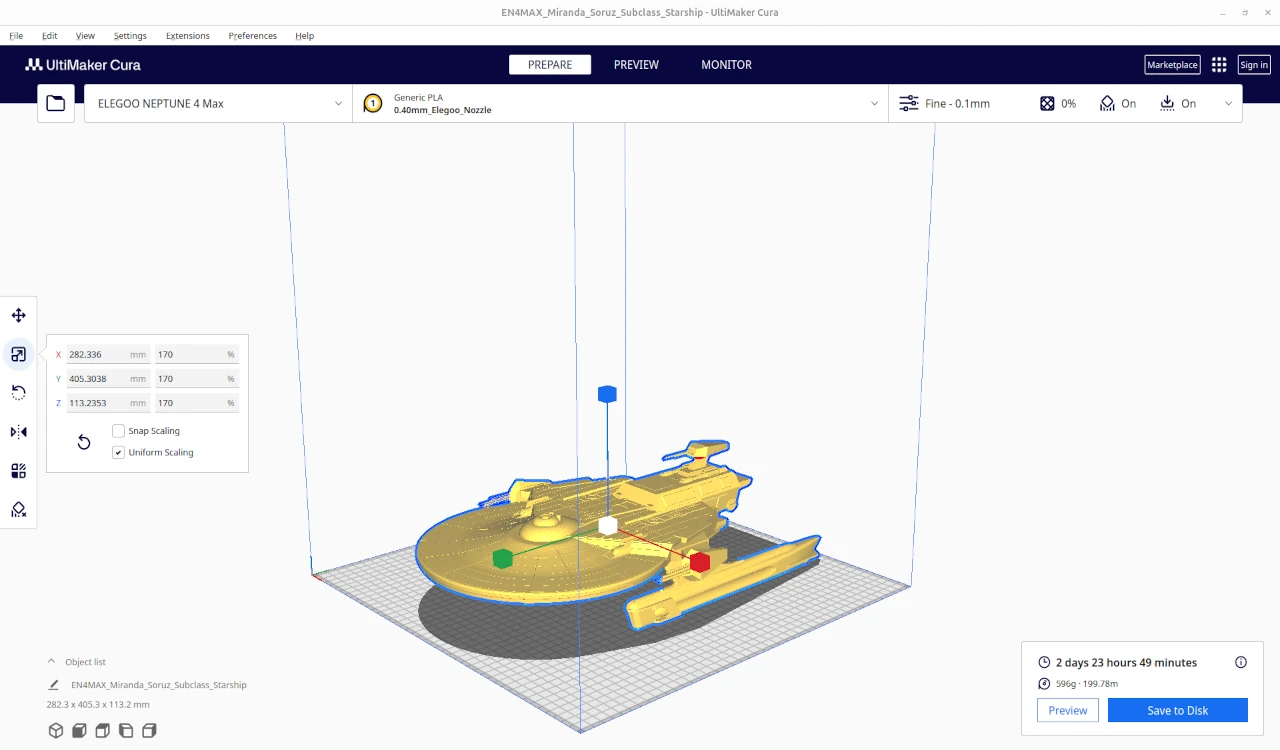This screenshot has width=1280, height=750.
Task: Select EN4MAX_Miranda_Soruz_Subclass_Starship in object list
Action: tap(158, 685)
